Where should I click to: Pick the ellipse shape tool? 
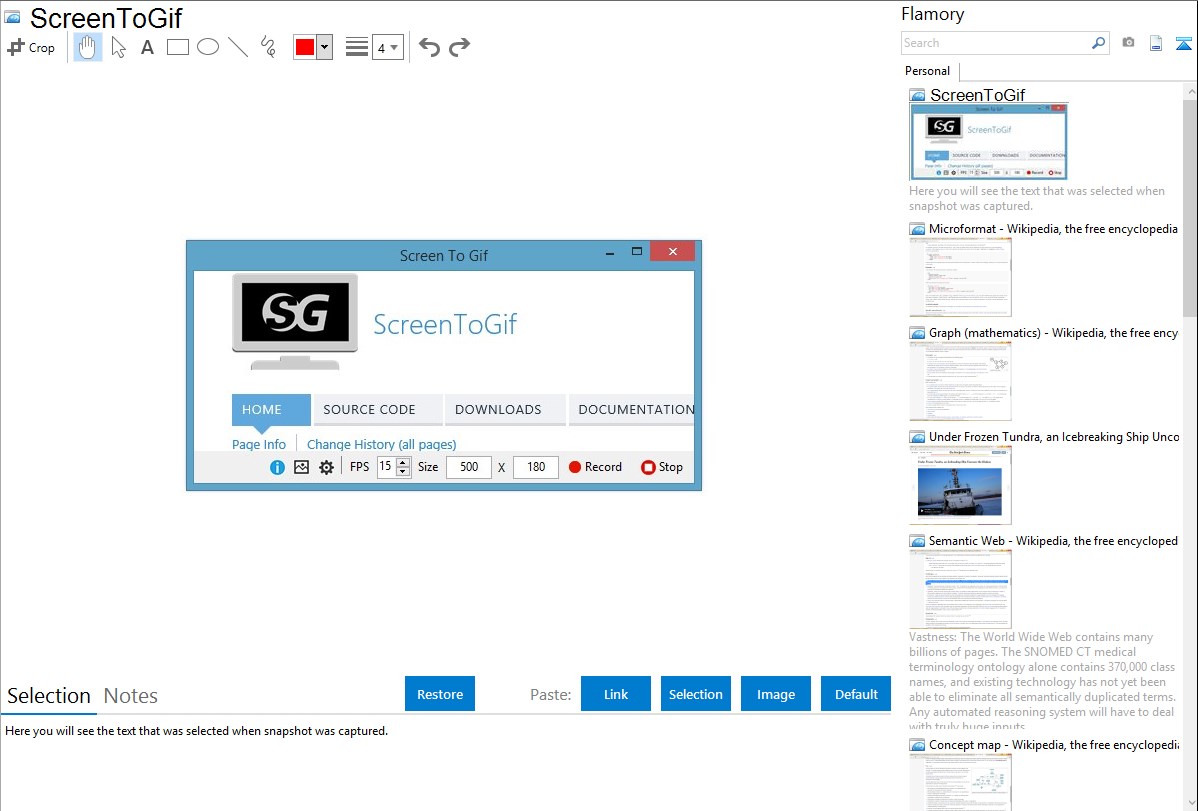click(x=208, y=47)
